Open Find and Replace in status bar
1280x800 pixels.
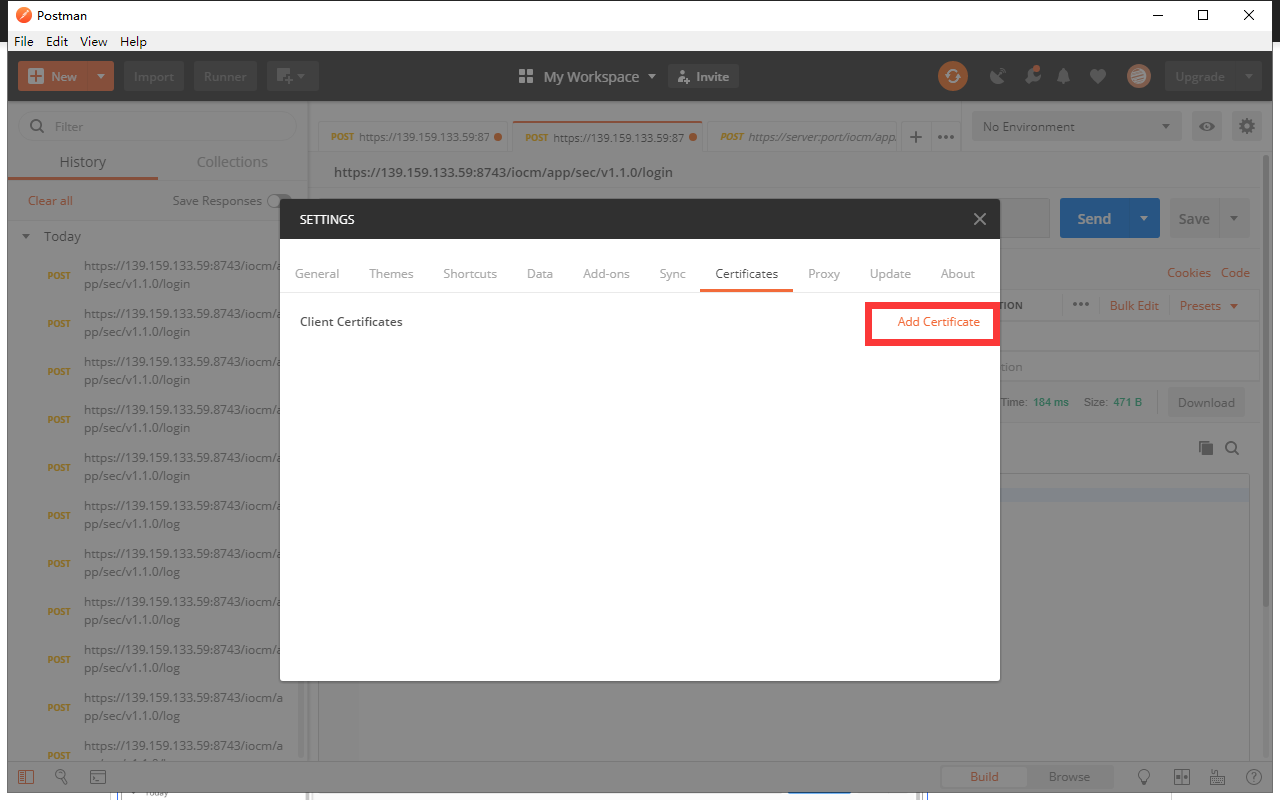pyautogui.click(x=61, y=776)
